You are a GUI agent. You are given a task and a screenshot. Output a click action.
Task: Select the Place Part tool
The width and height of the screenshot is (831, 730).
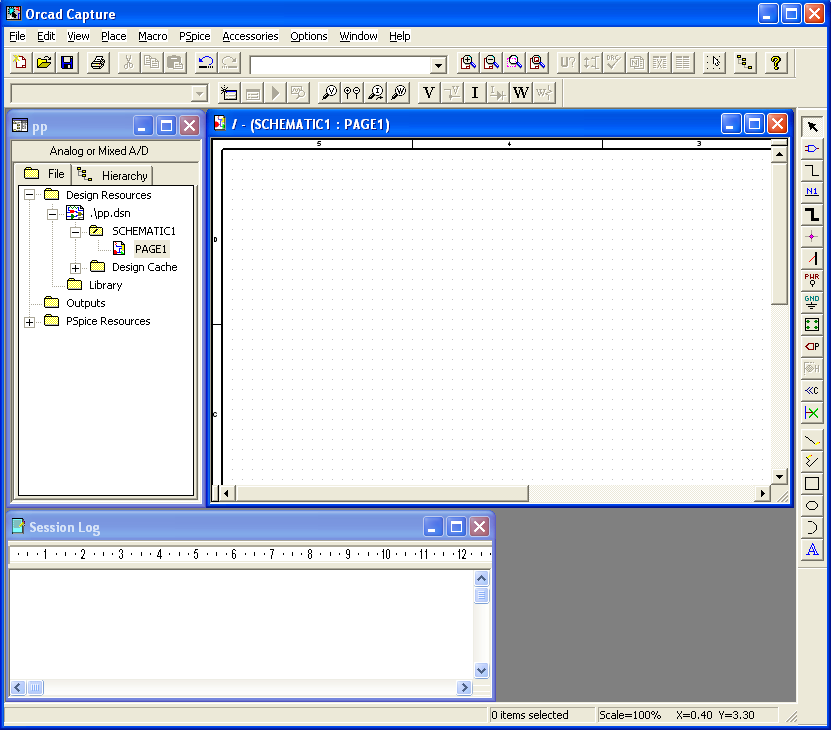(x=812, y=148)
